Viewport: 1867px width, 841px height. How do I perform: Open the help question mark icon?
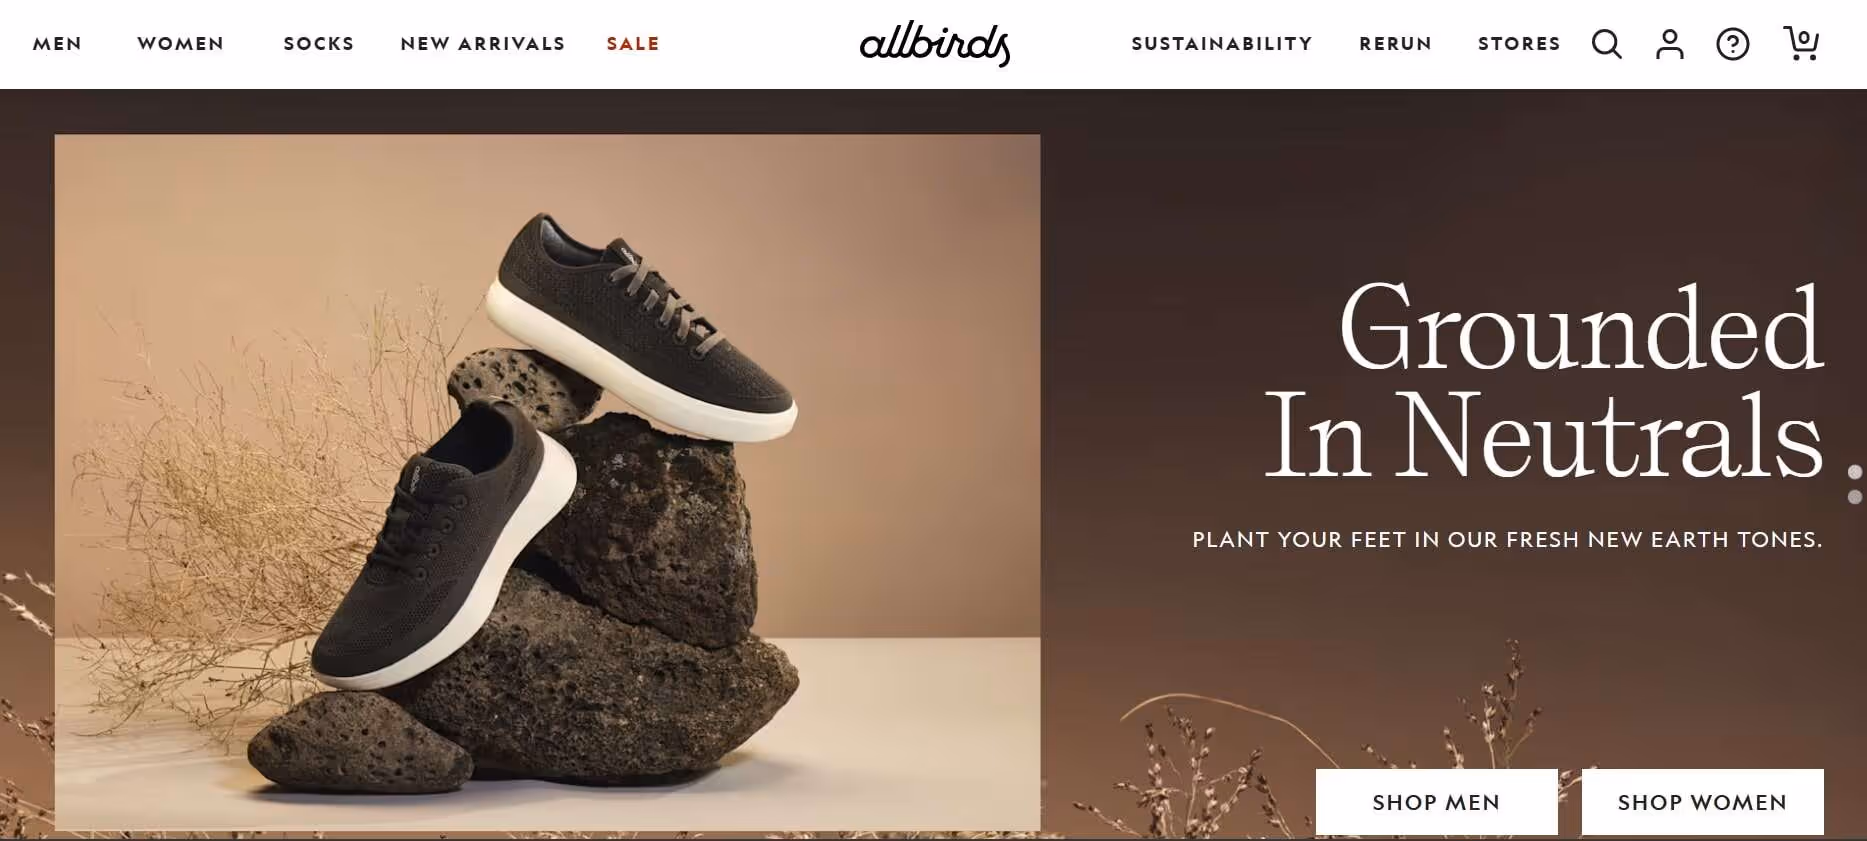tap(1732, 44)
